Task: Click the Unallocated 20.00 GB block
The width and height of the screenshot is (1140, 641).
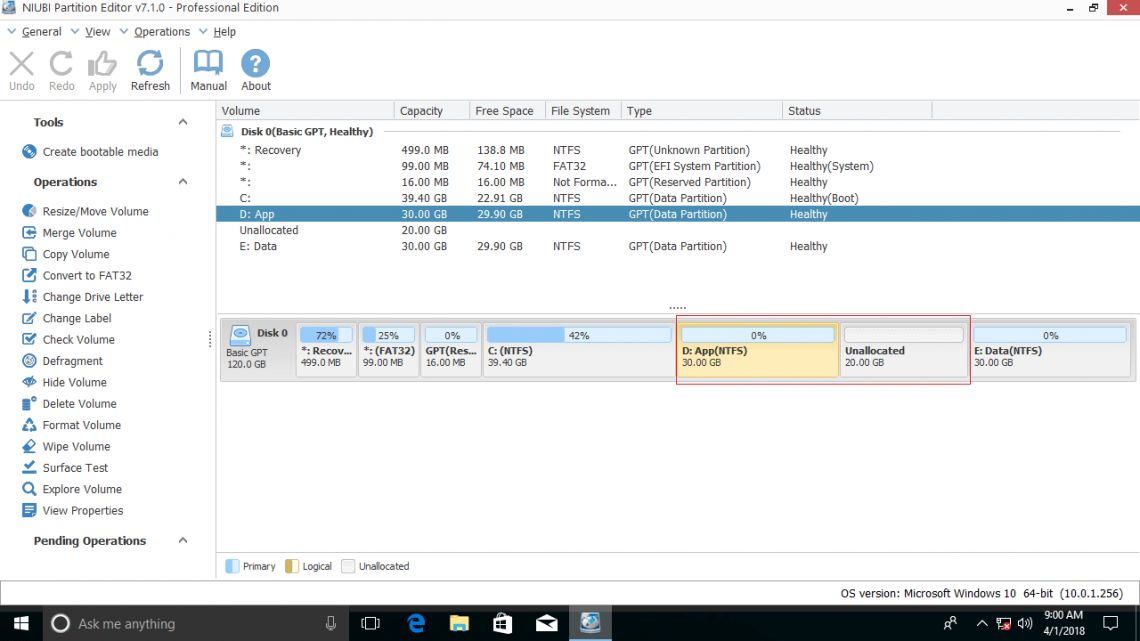Action: point(904,351)
